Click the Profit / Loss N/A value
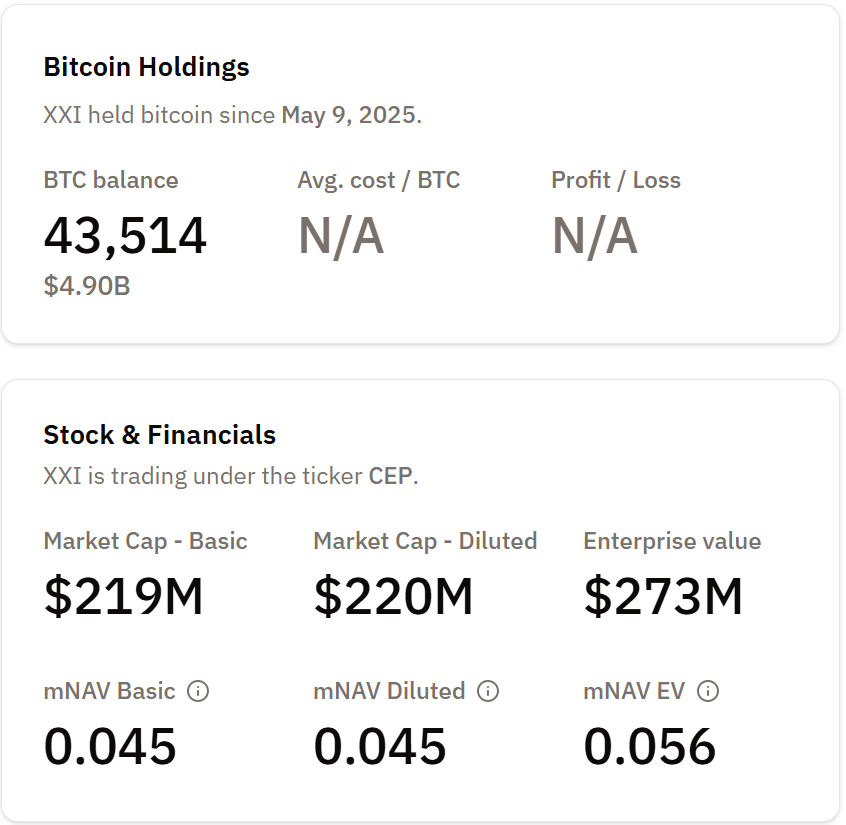Image resolution: width=846 pixels, height=825 pixels. pos(594,236)
